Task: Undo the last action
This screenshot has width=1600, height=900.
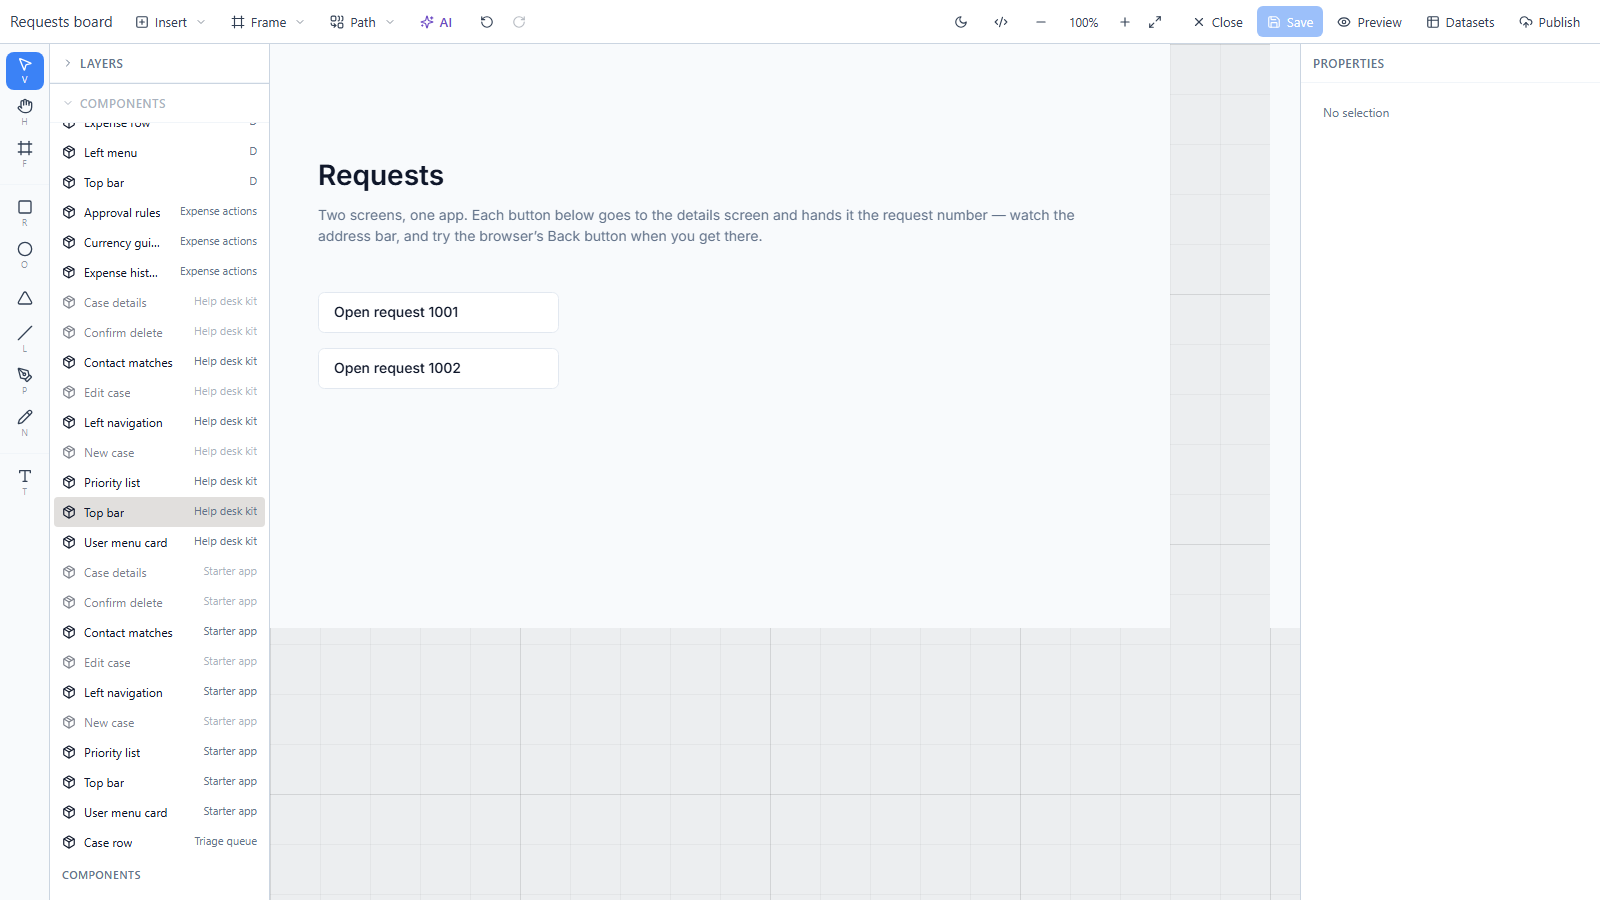Action: pos(487,22)
